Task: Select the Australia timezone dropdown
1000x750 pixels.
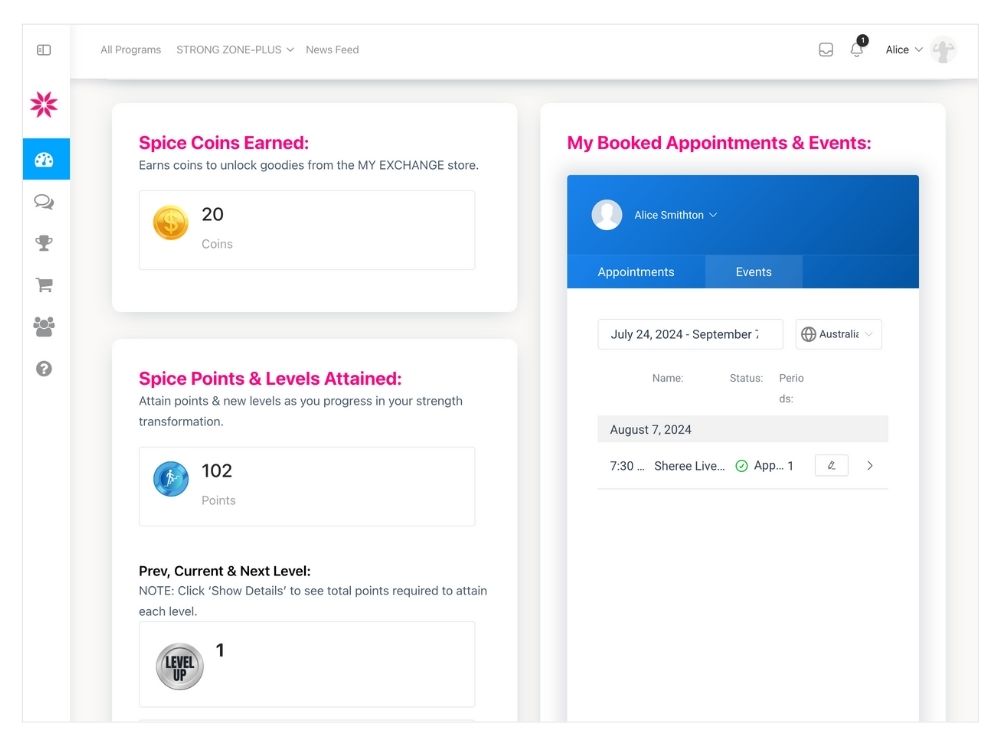Action: (838, 334)
